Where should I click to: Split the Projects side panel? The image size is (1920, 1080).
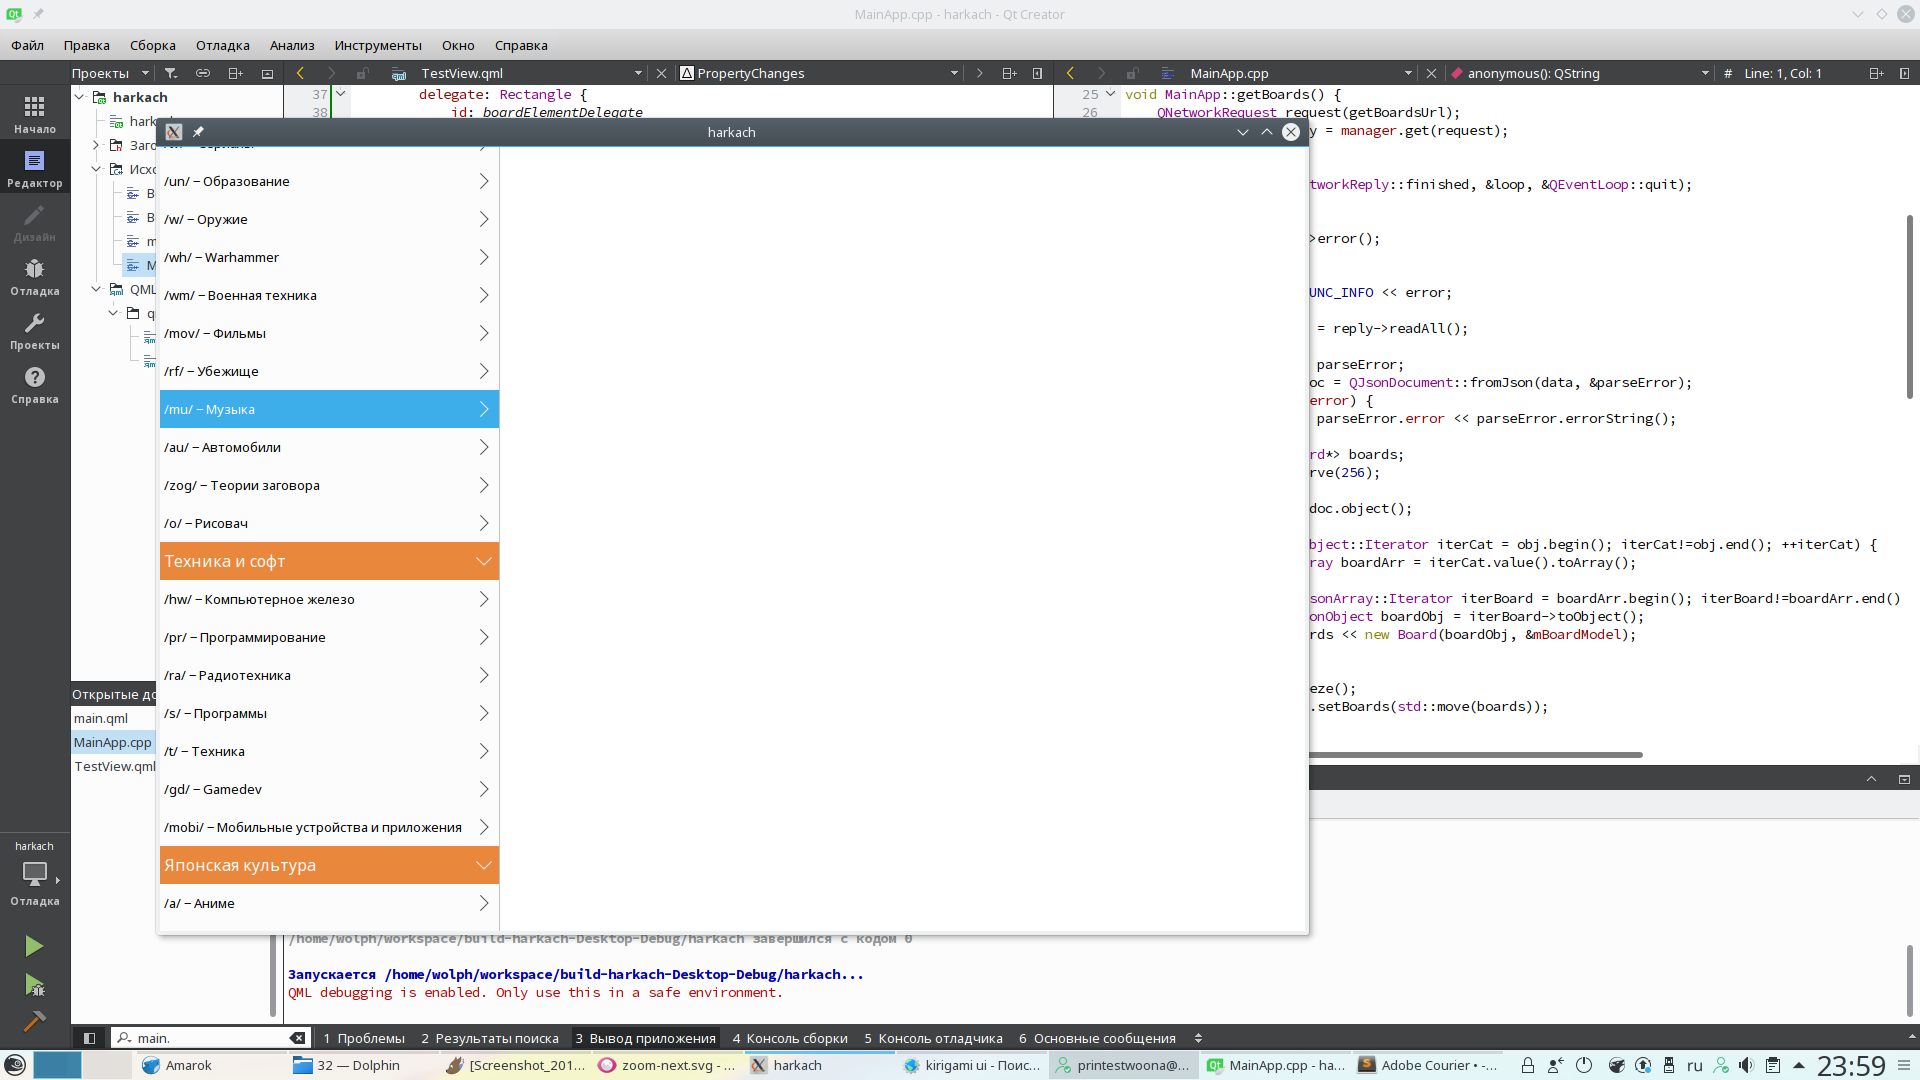[235, 73]
